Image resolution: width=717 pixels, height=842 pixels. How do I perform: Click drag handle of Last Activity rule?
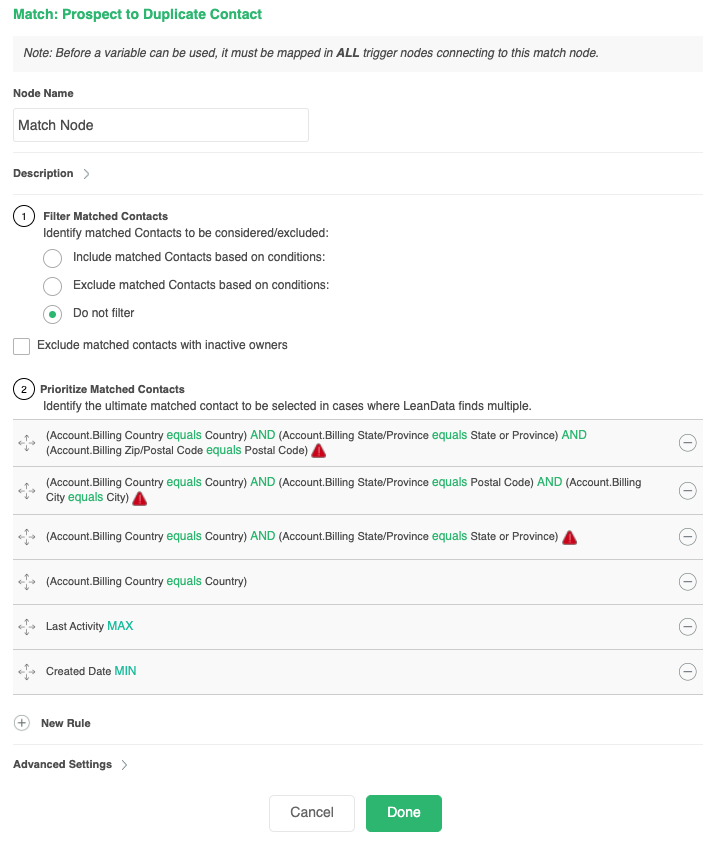click(27, 627)
